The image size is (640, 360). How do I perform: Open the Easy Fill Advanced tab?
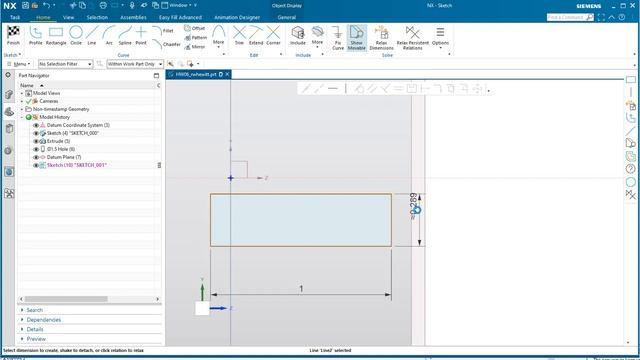coord(180,18)
